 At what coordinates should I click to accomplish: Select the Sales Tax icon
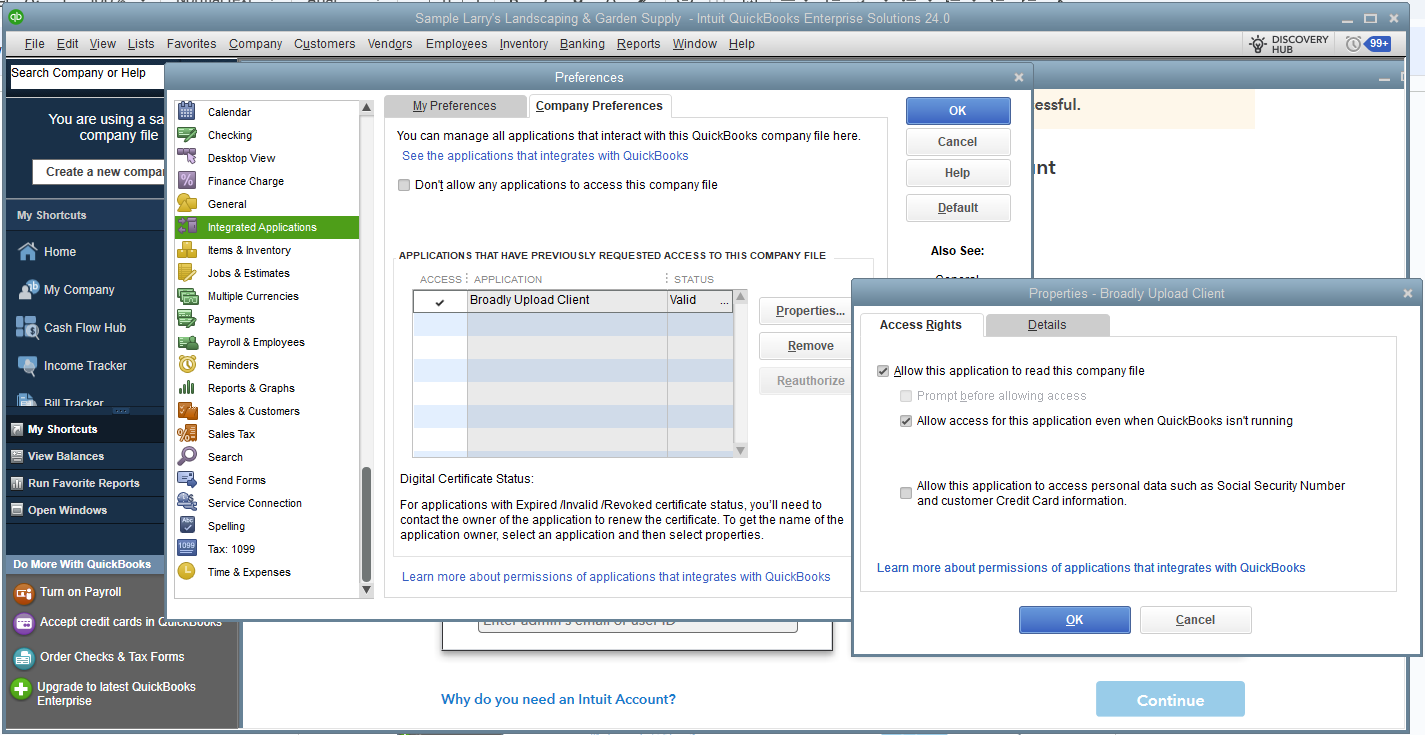pyautogui.click(x=187, y=434)
